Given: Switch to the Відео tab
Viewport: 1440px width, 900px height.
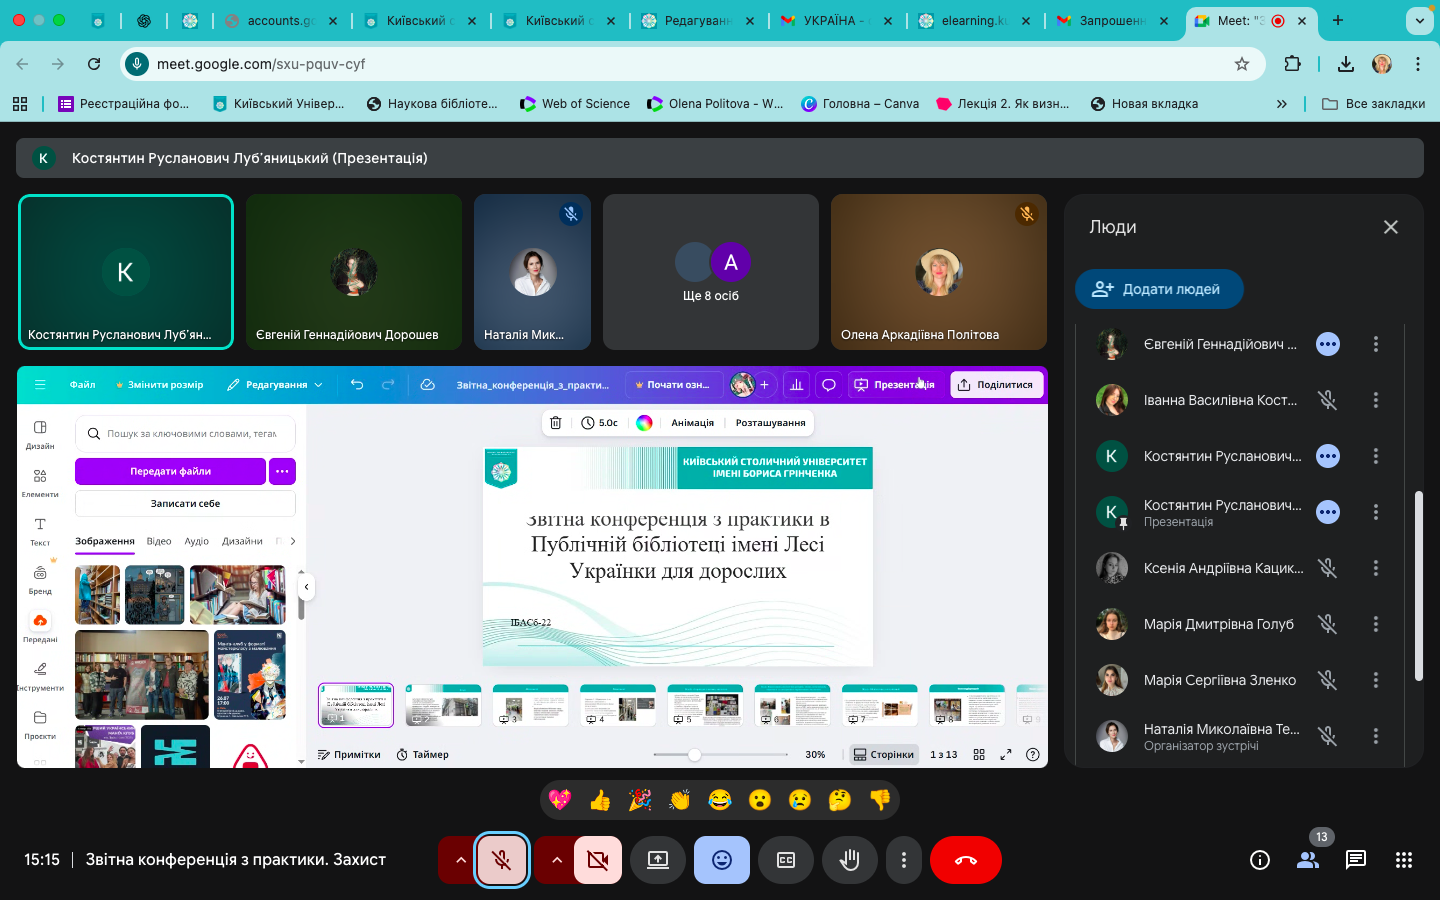Looking at the screenshot, I should click(x=159, y=541).
